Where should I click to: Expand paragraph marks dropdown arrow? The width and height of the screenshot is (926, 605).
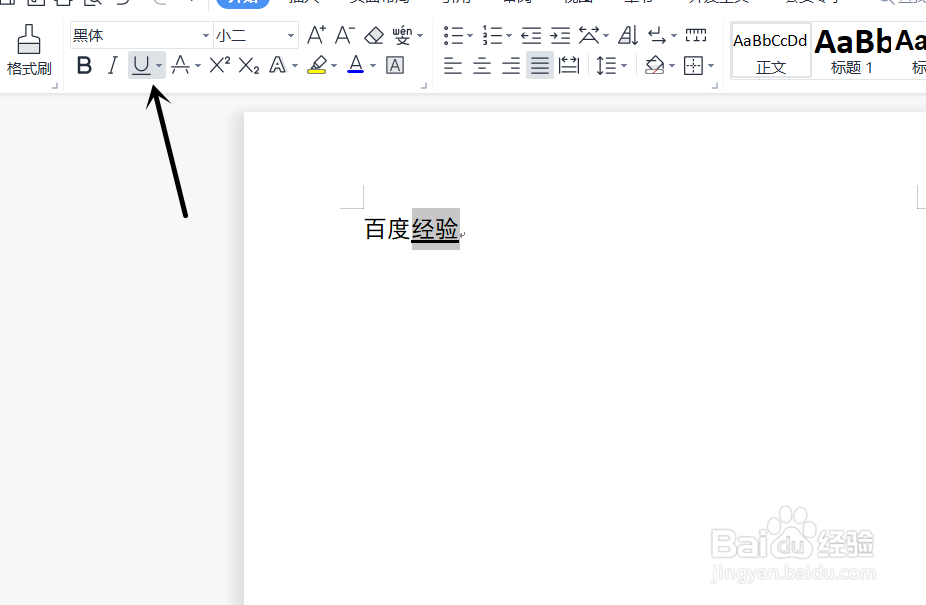(674, 36)
